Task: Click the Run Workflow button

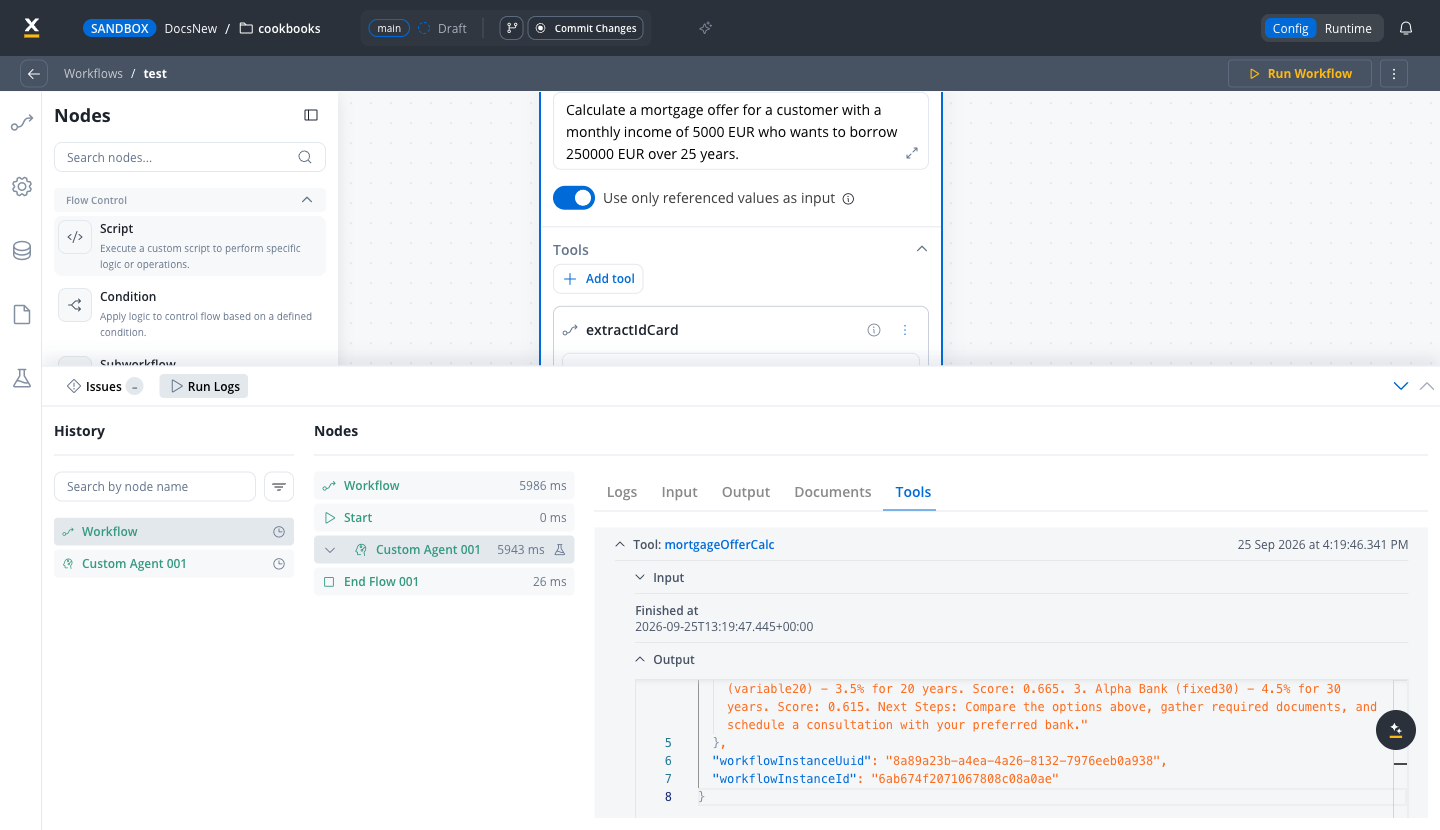Action: 1300,73
